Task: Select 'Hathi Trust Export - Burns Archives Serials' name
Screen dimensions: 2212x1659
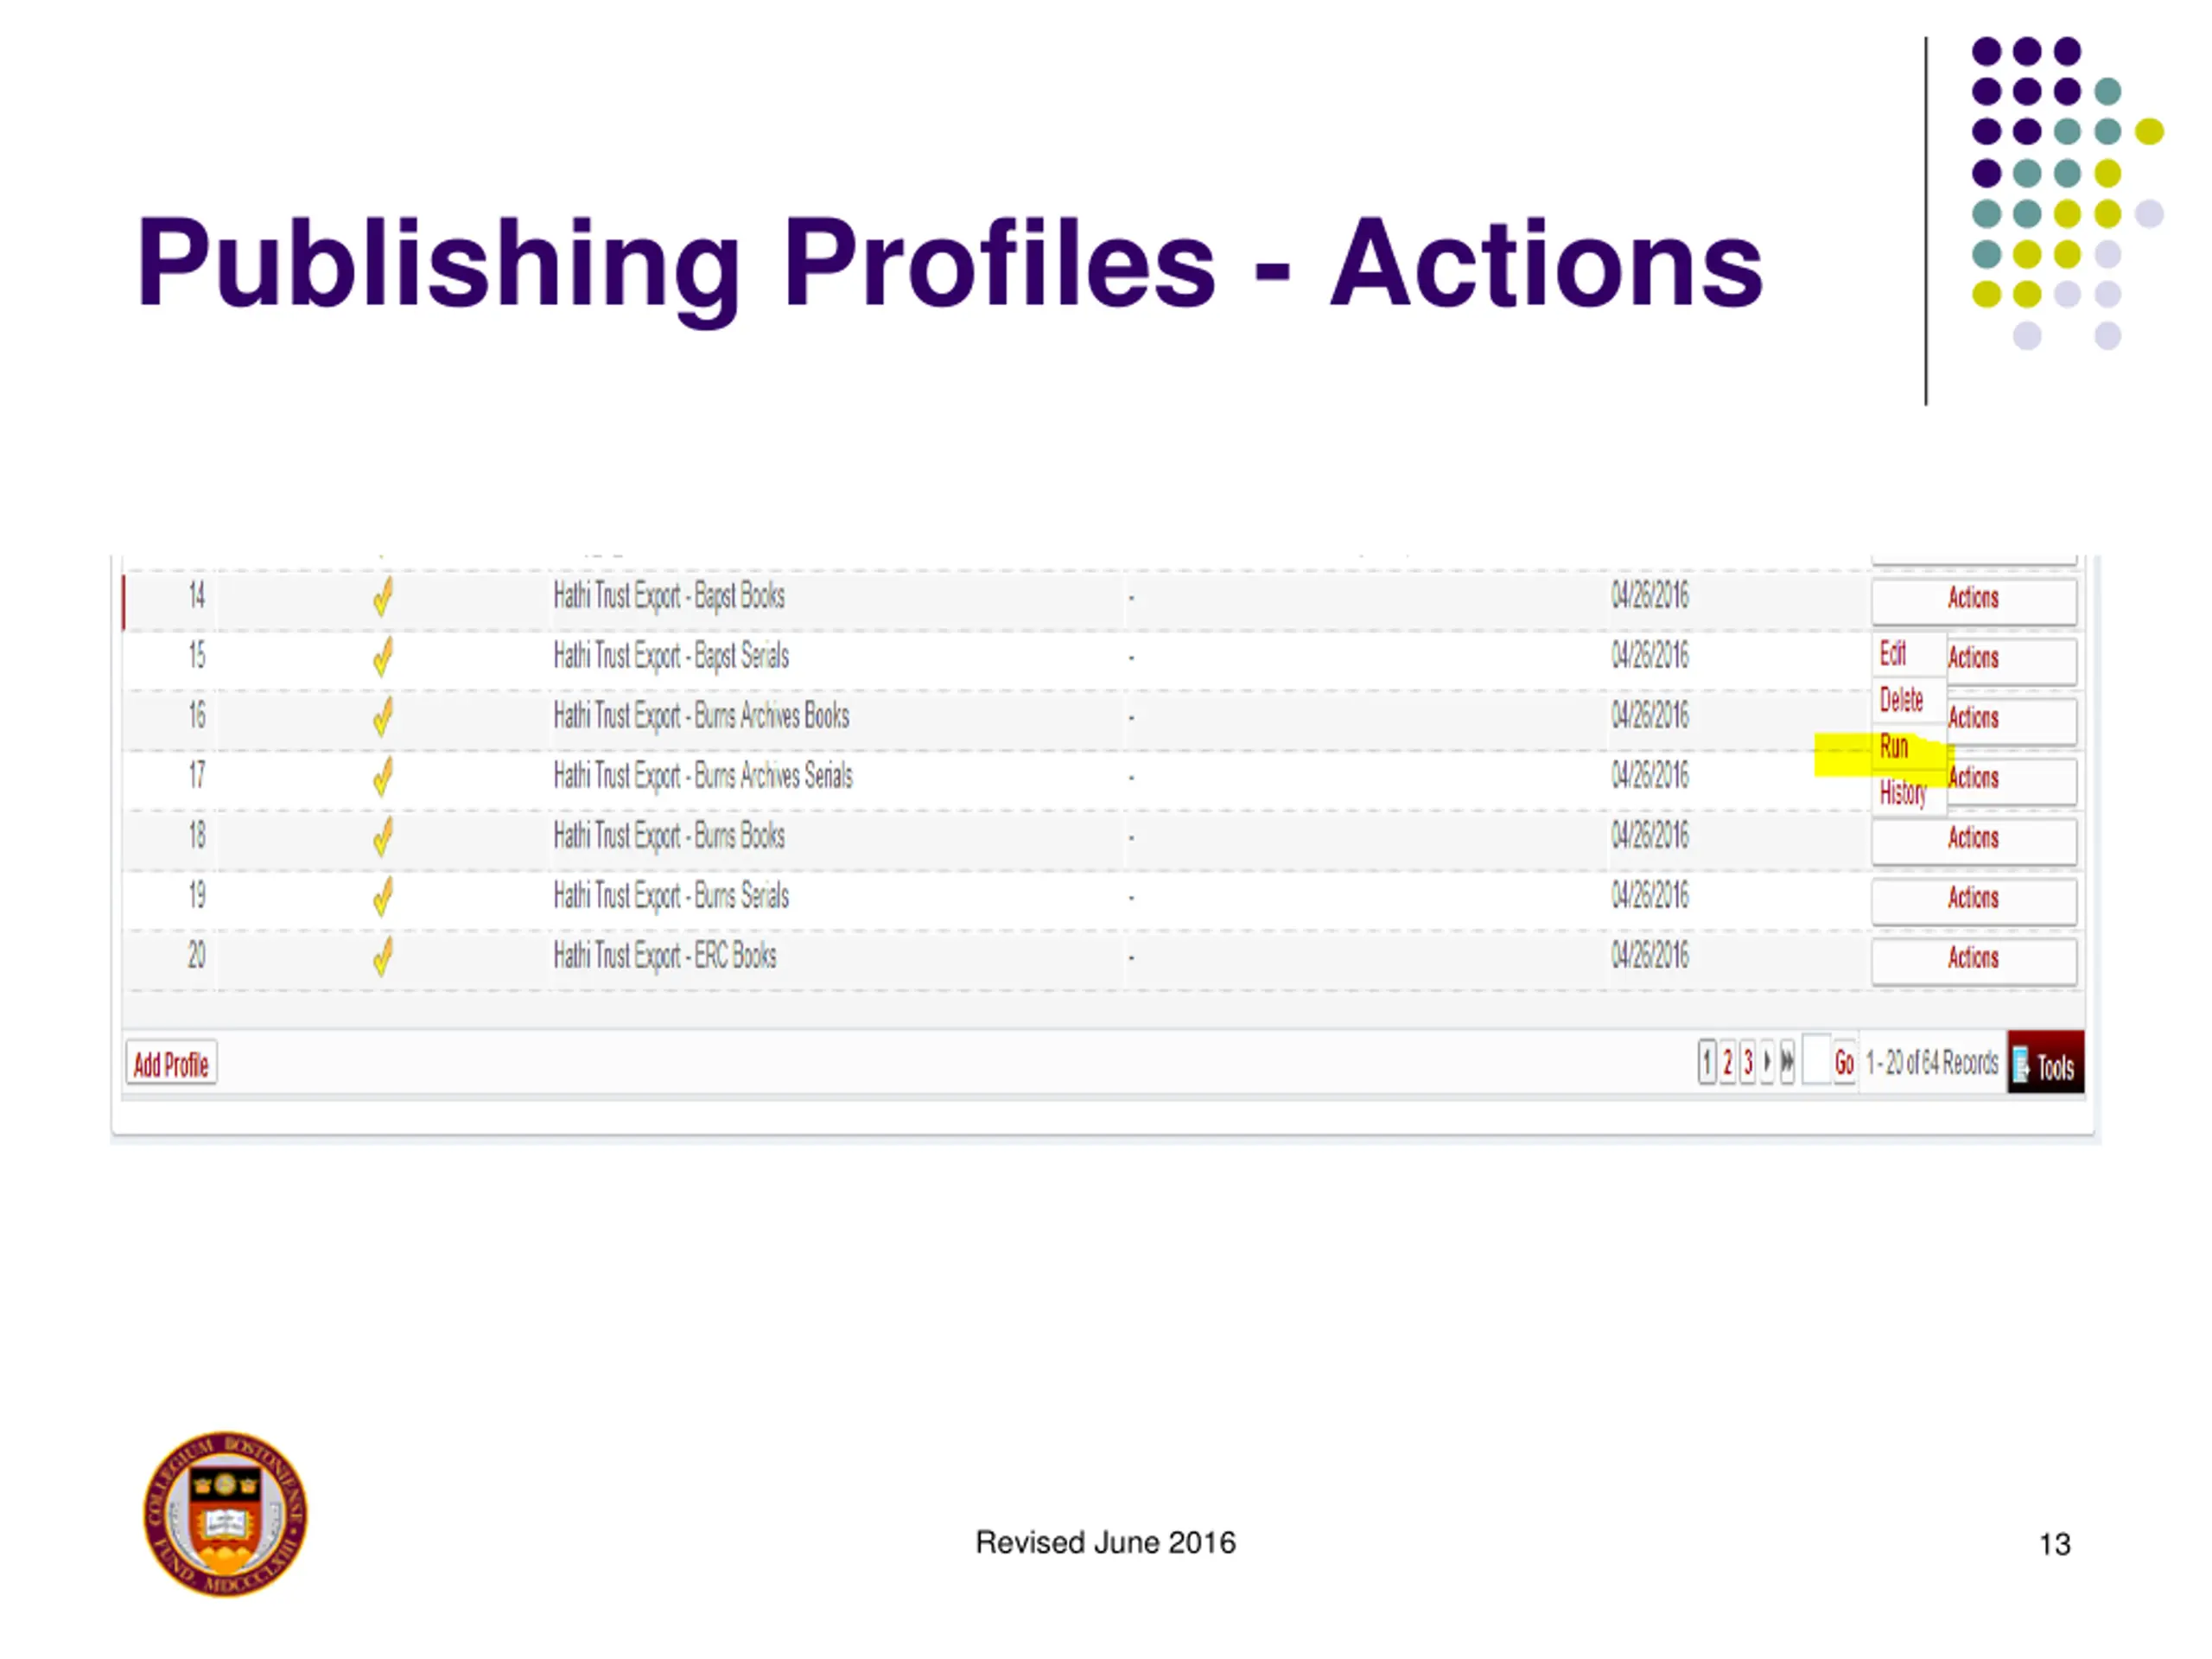Action: tap(703, 777)
